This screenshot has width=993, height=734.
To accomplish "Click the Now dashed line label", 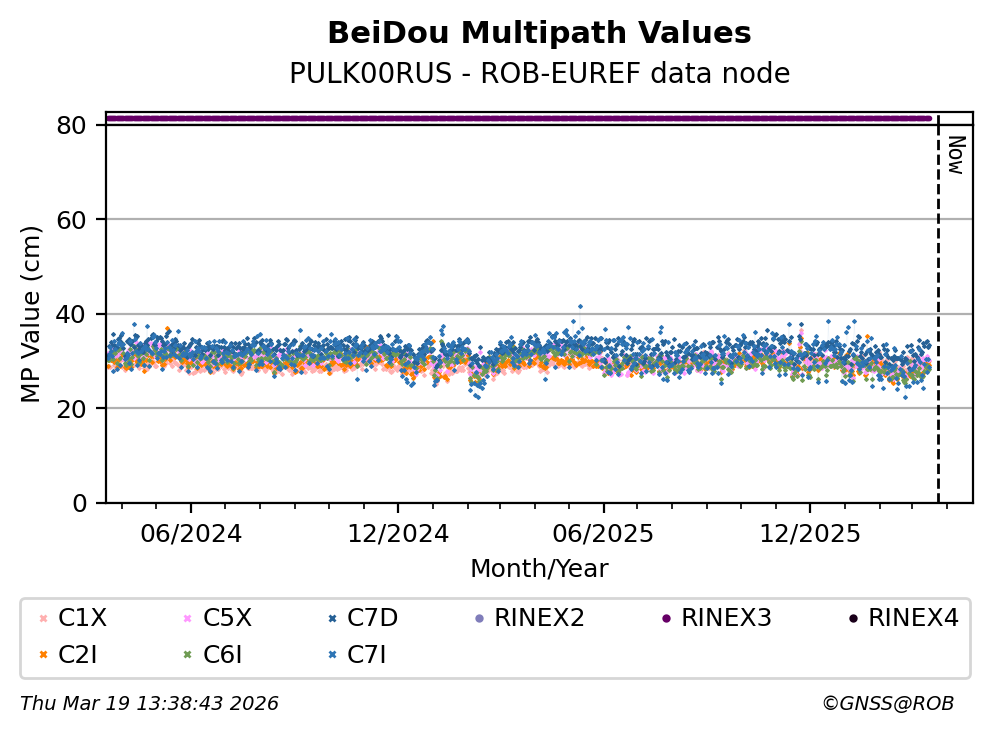I will coord(955,156).
